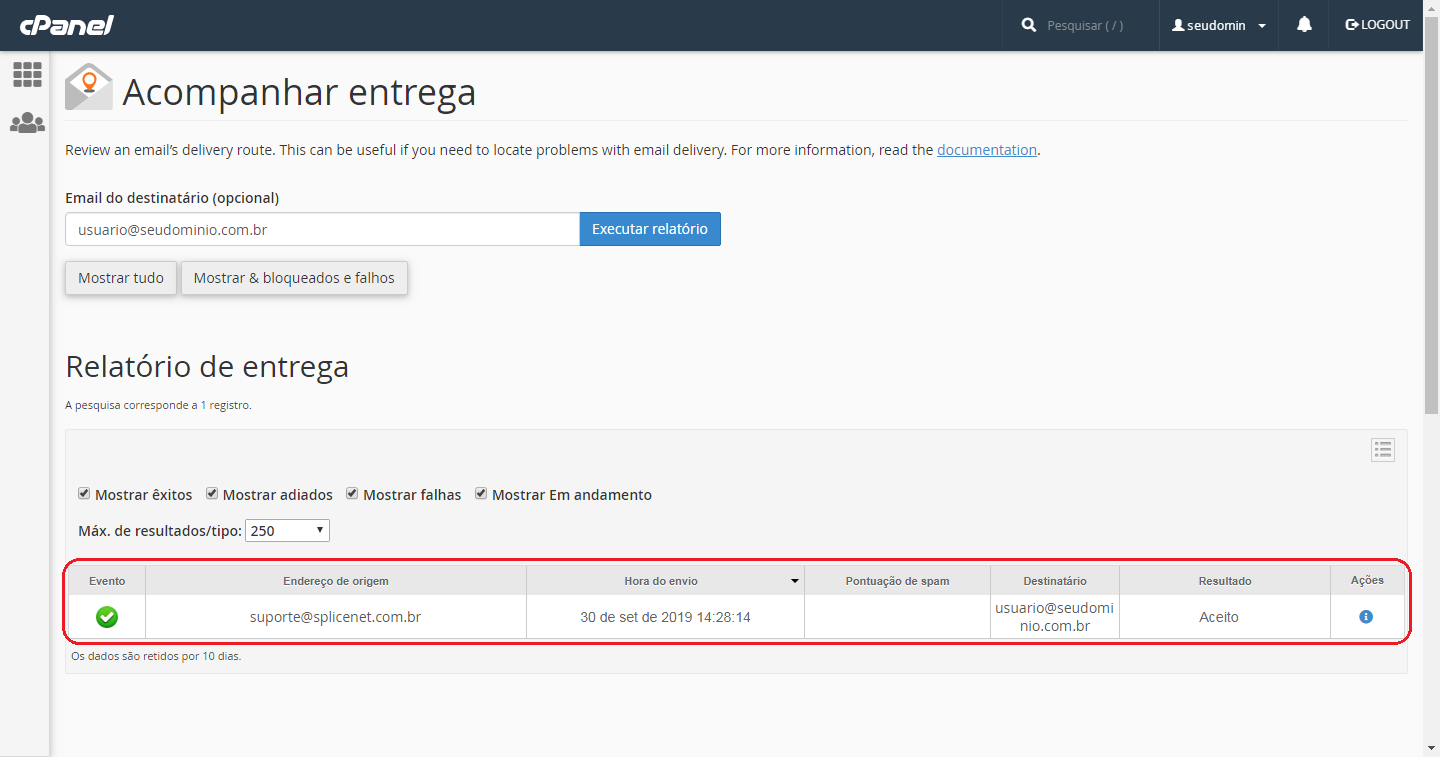
Task: Click the LOGOUT link
Action: [1378, 25]
